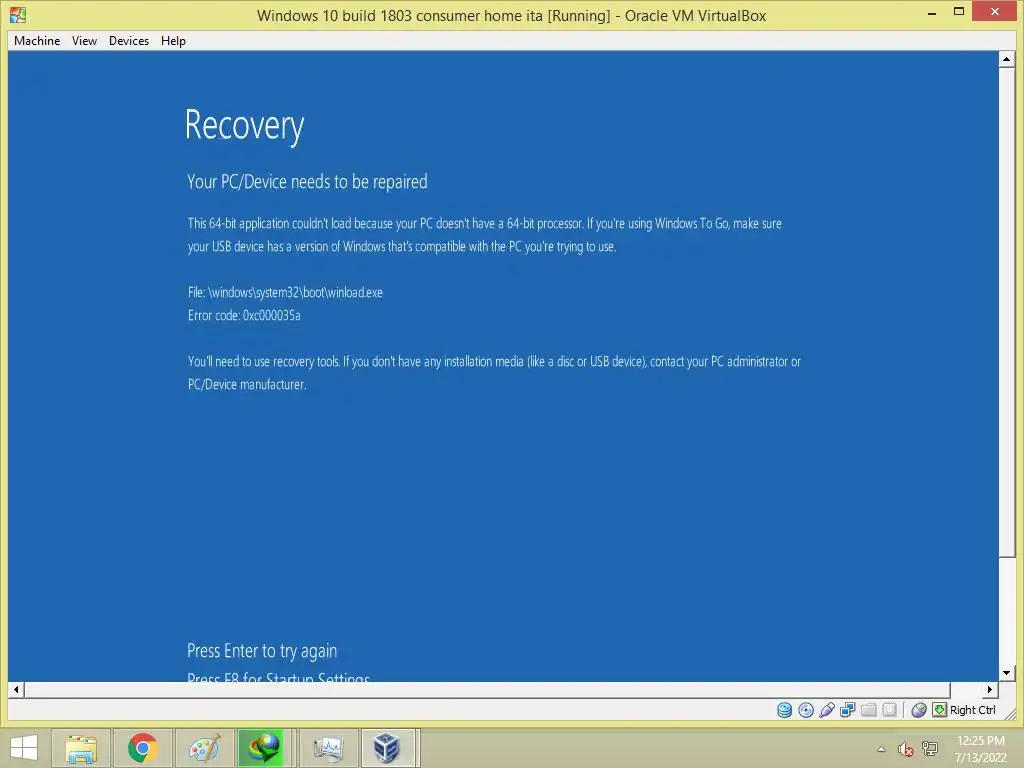
Task: Click the vertical scrollbar up arrow
Action: pos(1006,59)
